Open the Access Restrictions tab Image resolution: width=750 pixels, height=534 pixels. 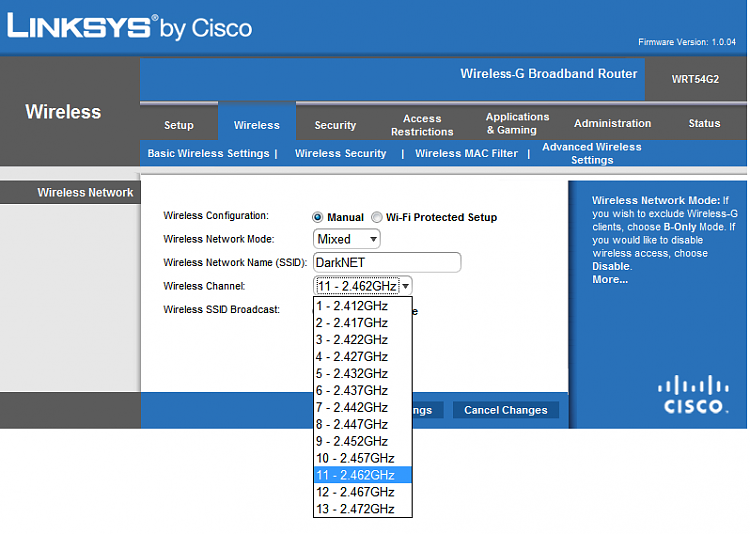tap(422, 125)
